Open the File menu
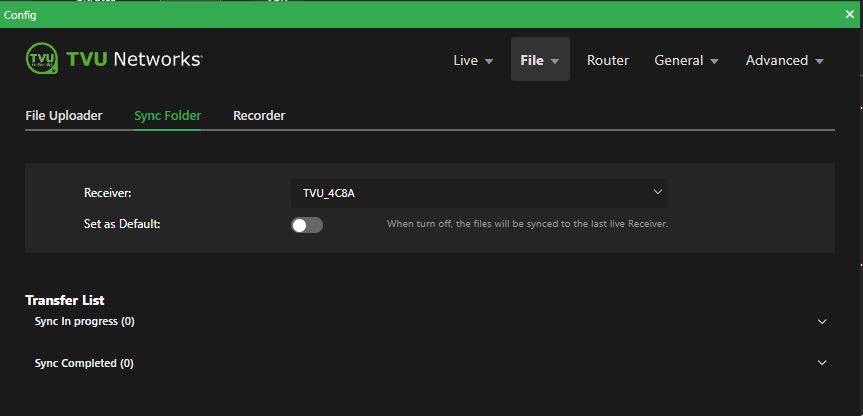Viewport: 863px width, 416px height. (x=540, y=59)
